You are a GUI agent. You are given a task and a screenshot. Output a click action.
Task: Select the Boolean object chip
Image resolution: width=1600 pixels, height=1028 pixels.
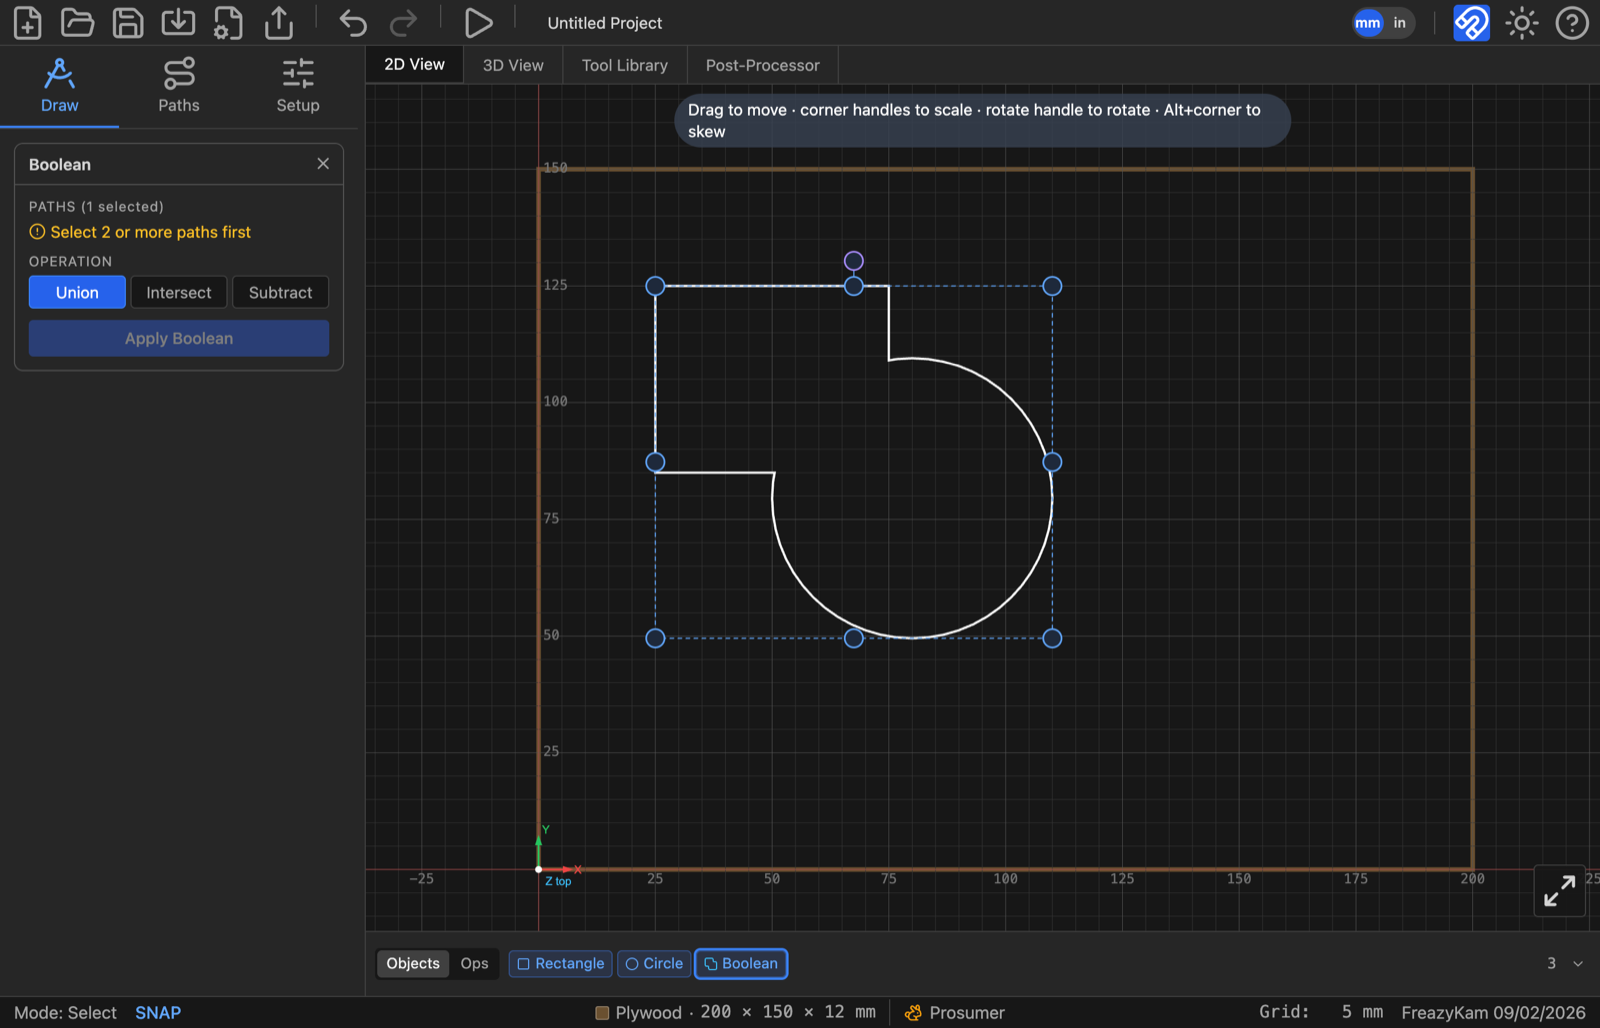click(741, 963)
